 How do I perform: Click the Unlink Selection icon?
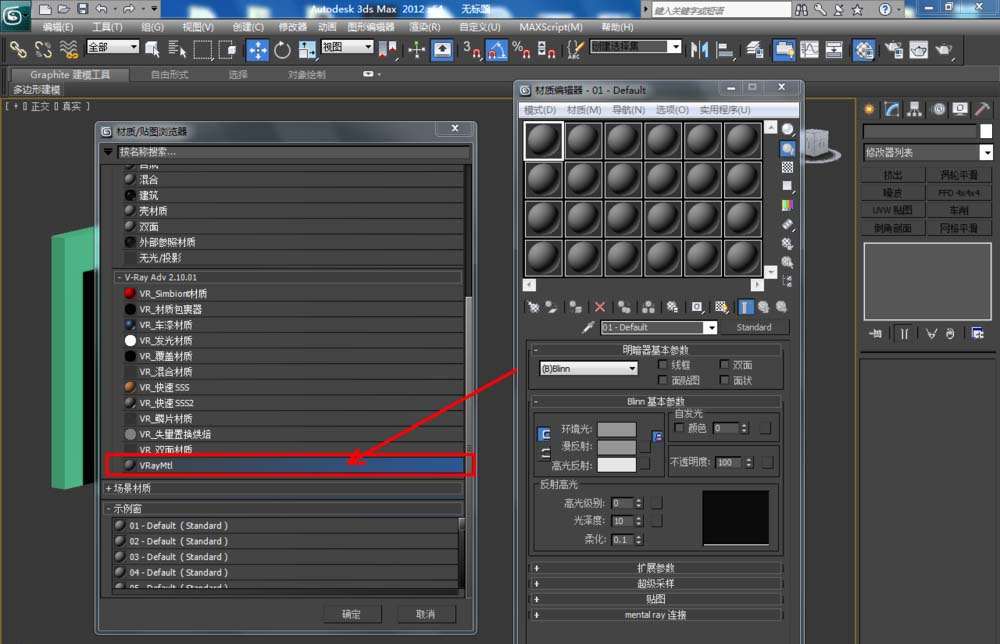click(43, 49)
